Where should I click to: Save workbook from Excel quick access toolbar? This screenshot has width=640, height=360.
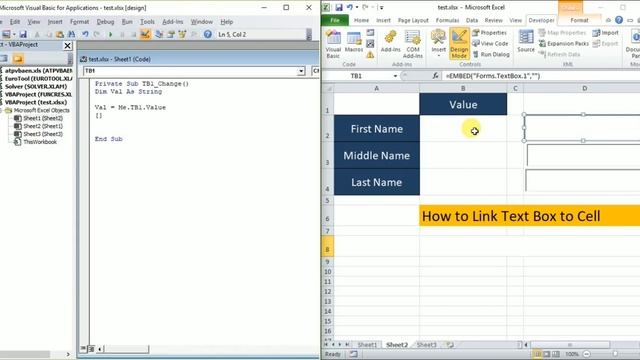[x=339, y=7]
